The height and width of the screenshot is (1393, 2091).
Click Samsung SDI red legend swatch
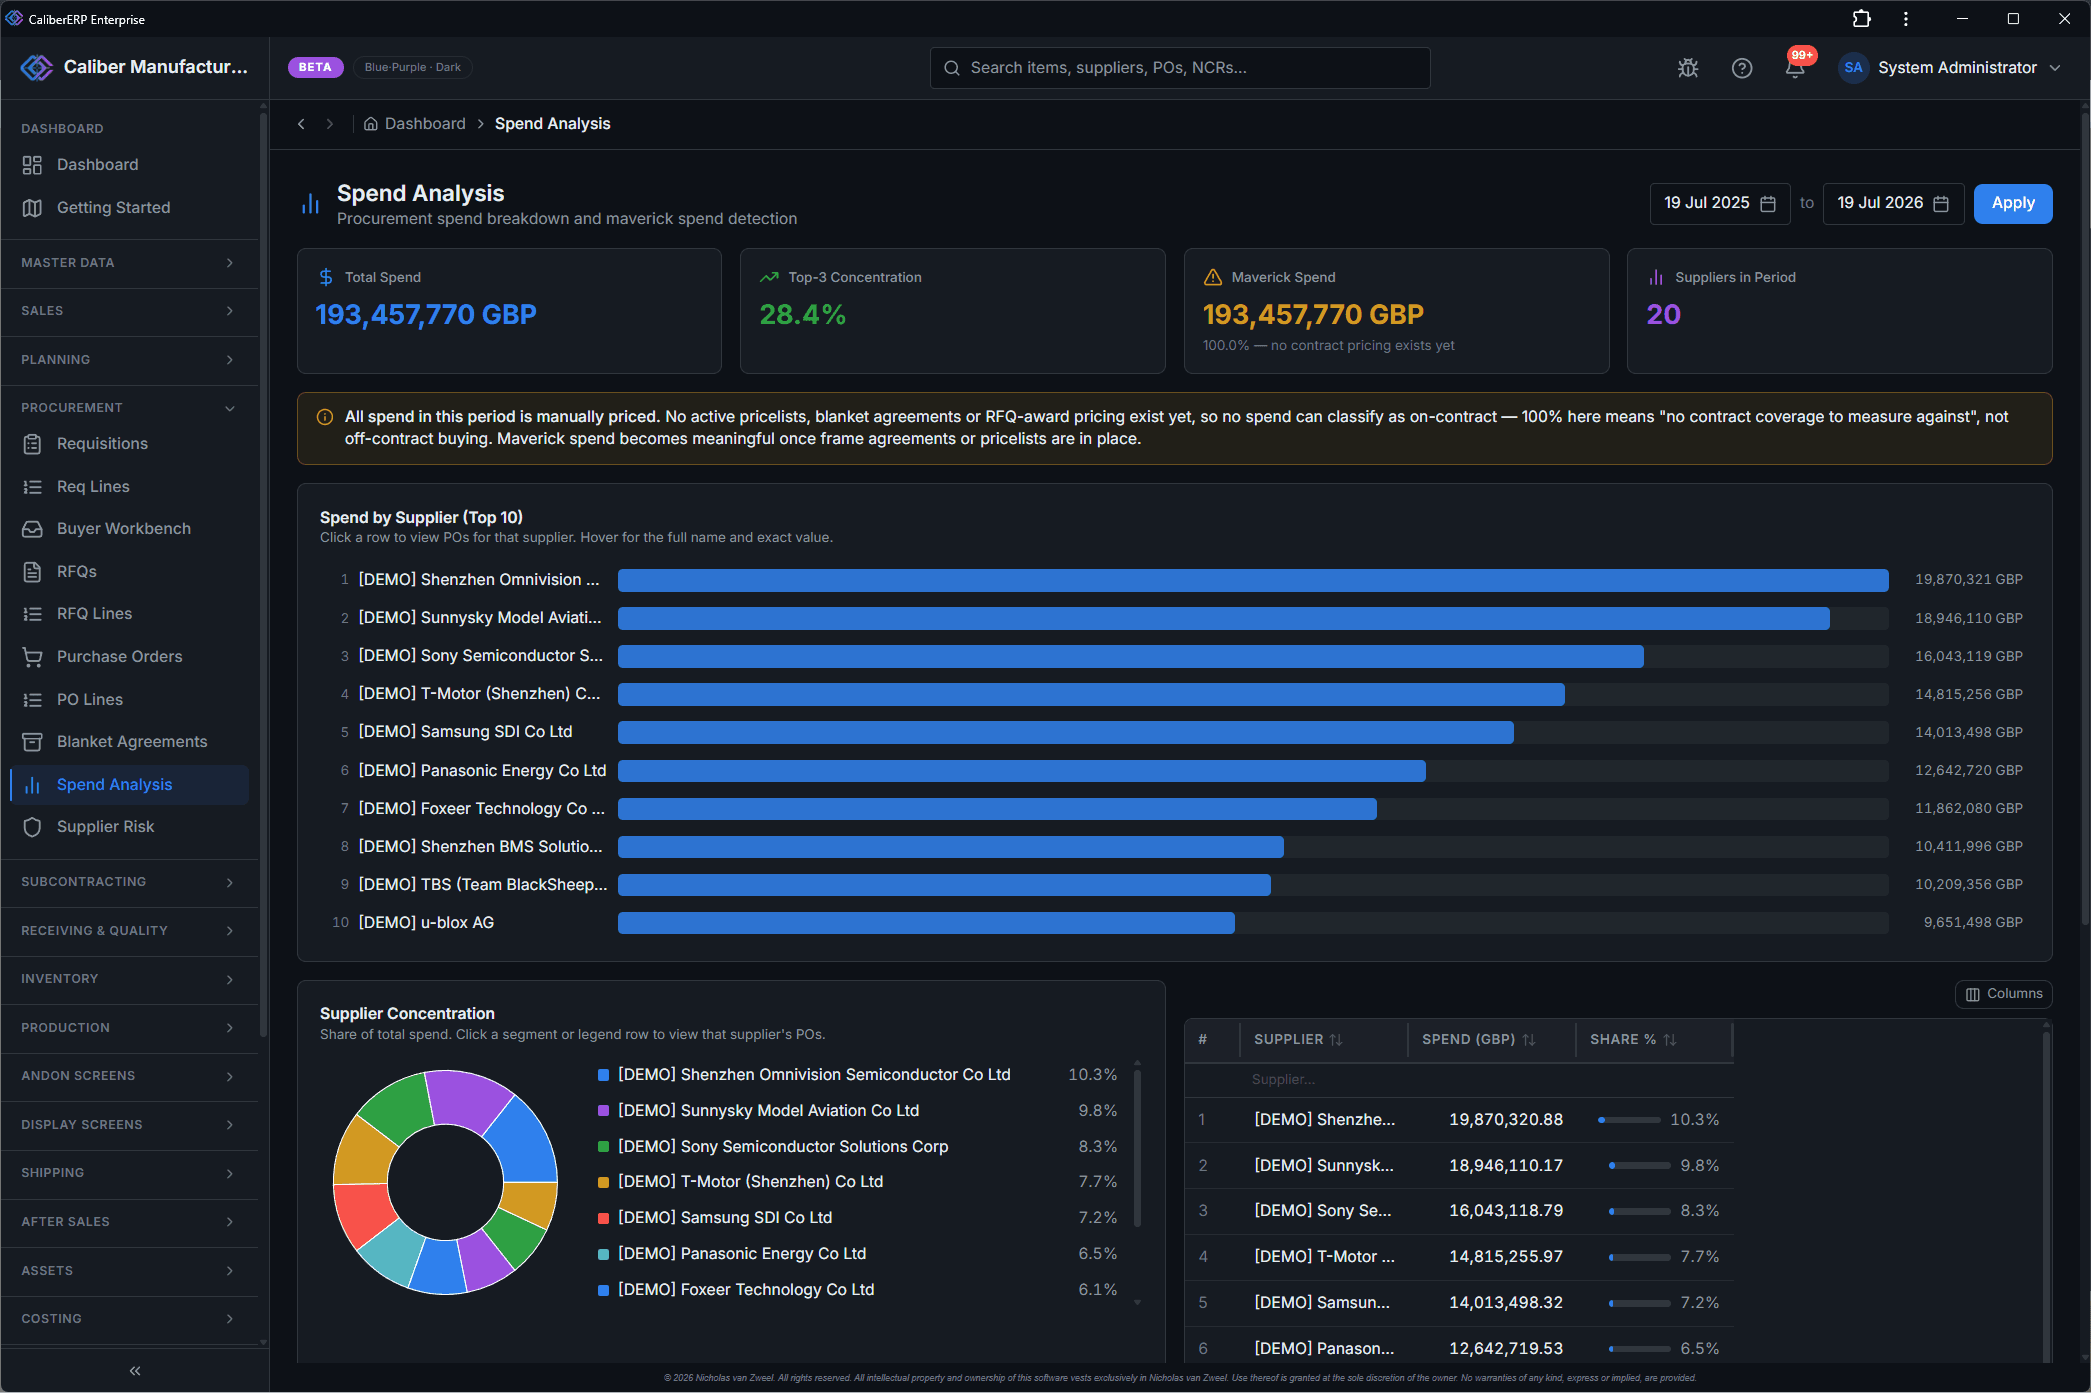(603, 1218)
